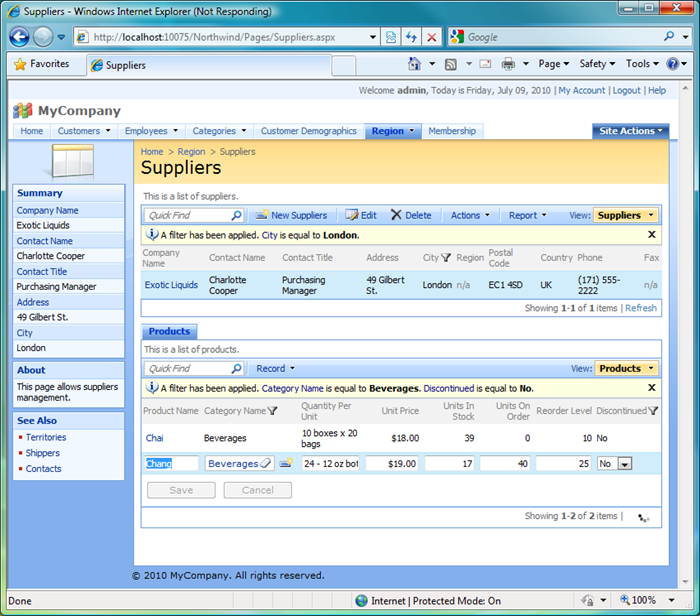700x616 pixels.
Task: Click the New Suppliers toolbar button
Action: (291, 215)
